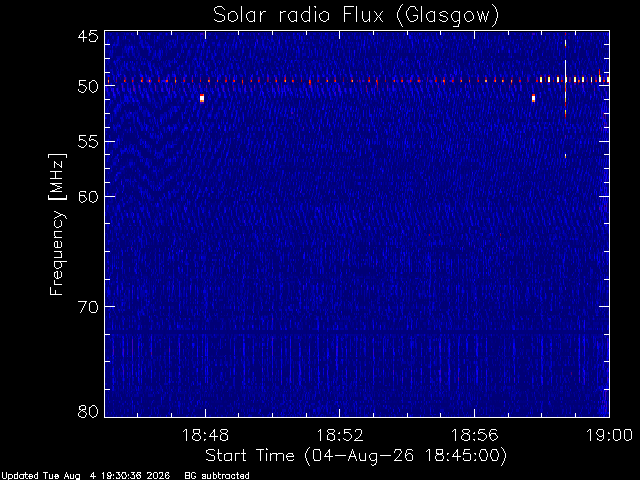Click the white burst near 18:48
The height and width of the screenshot is (480, 640).
click(x=202, y=98)
